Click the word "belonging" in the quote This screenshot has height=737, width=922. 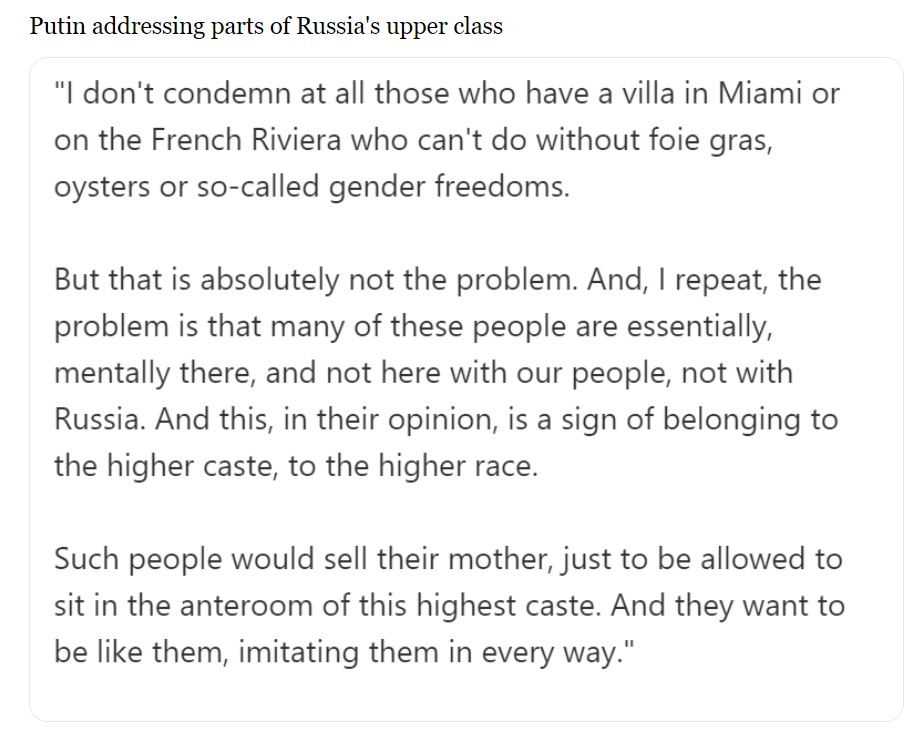[x=717, y=418]
